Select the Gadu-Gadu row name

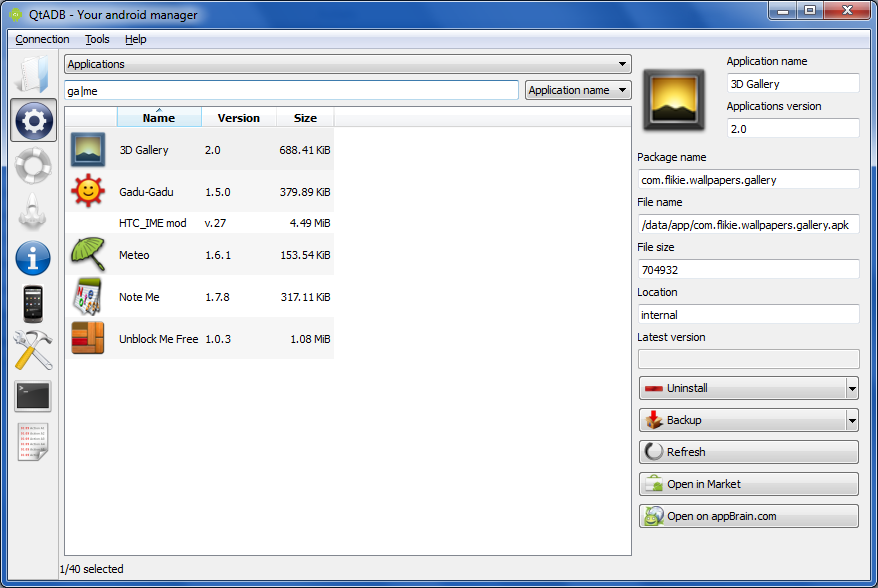pos(146,192)
